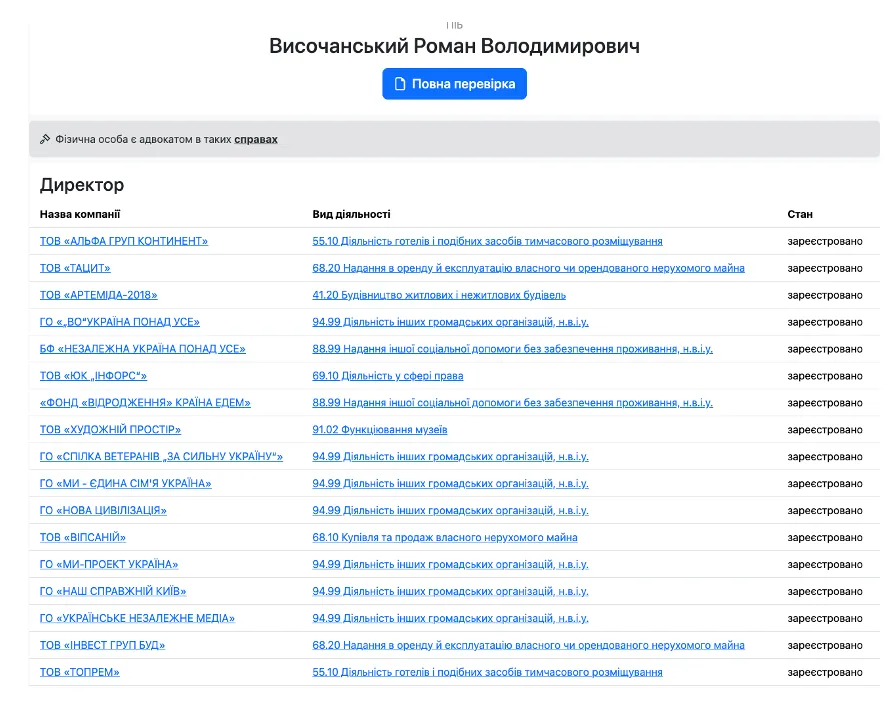The width and height of the screenshot is (892, 702).
Task: Open activity 68.10 Купівля та продаж нерухомого майна
Action: (445, 538)
